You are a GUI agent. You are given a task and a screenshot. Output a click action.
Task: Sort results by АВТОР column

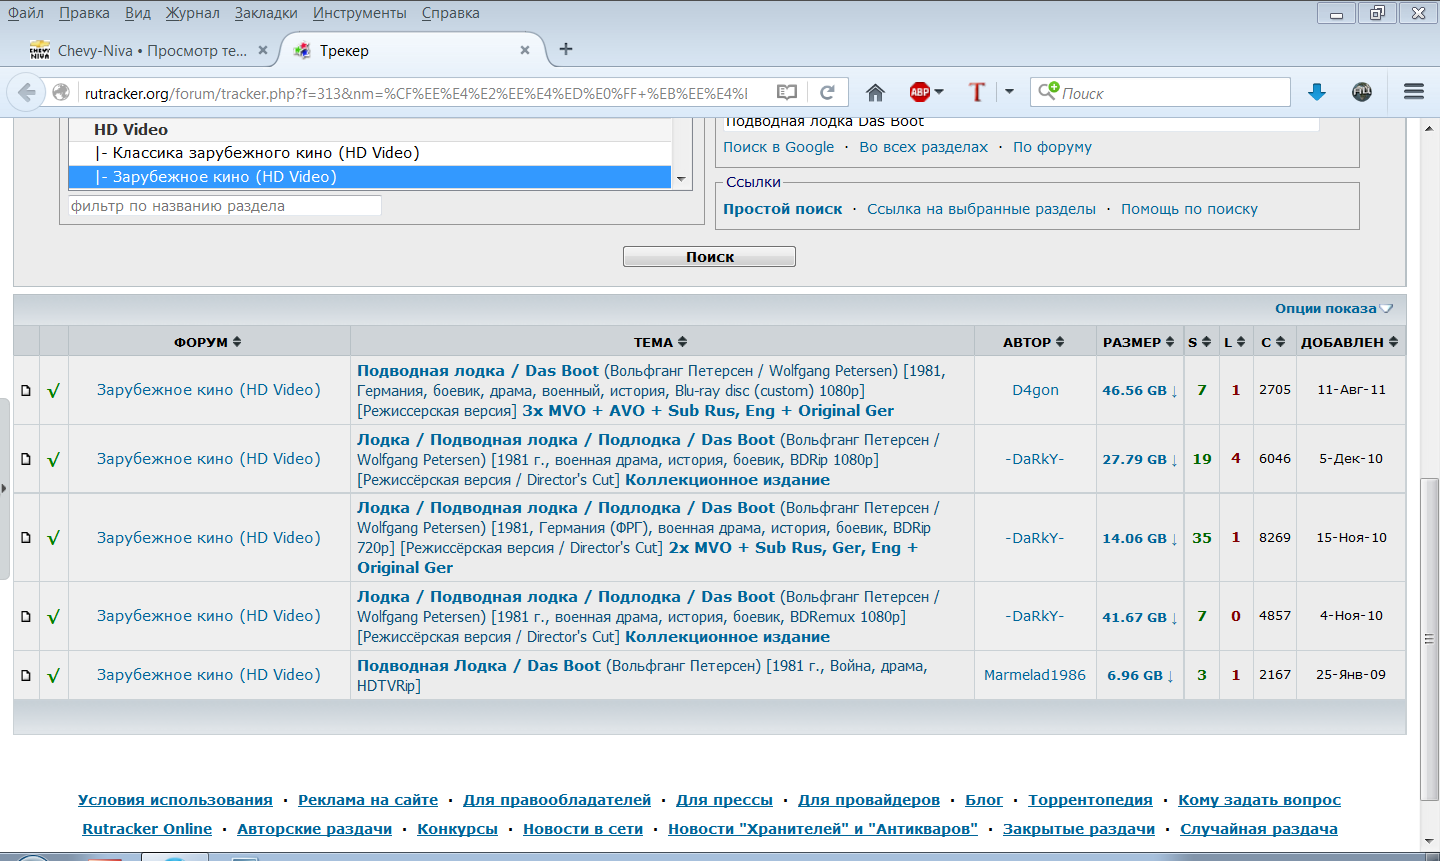tap(1033, 342)
